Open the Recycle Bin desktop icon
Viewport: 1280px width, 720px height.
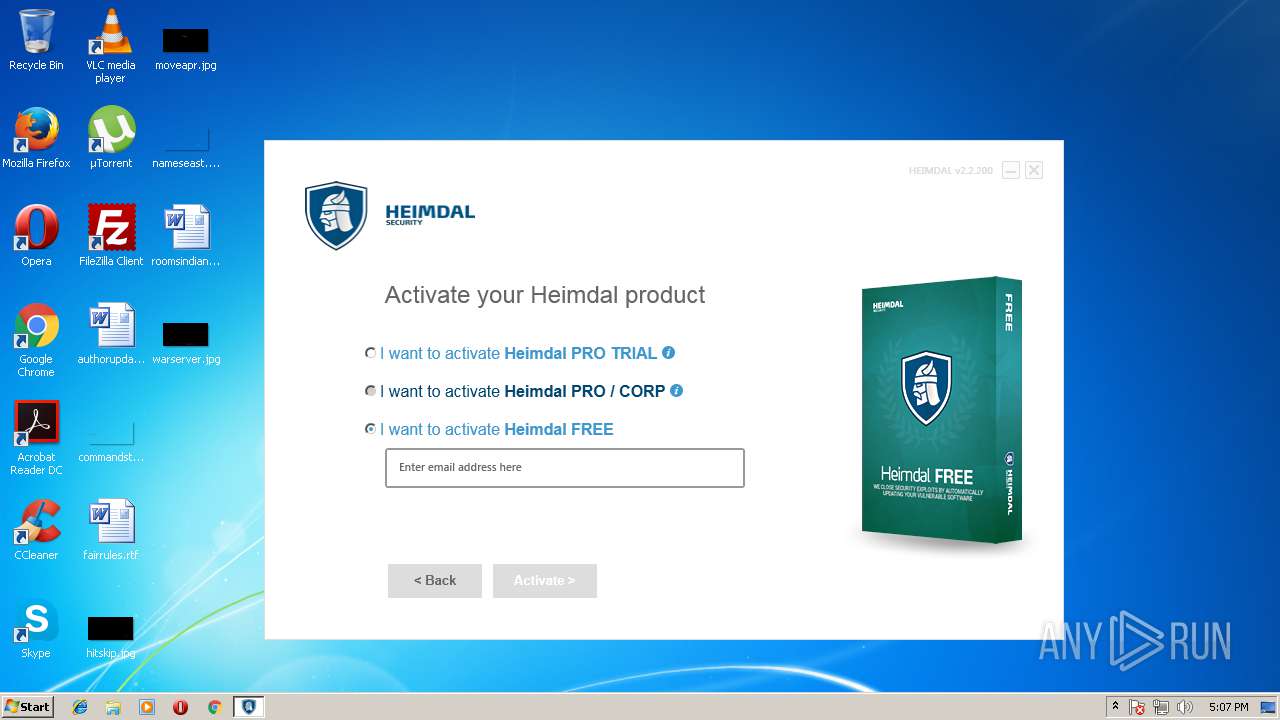[x=36, y=40]
